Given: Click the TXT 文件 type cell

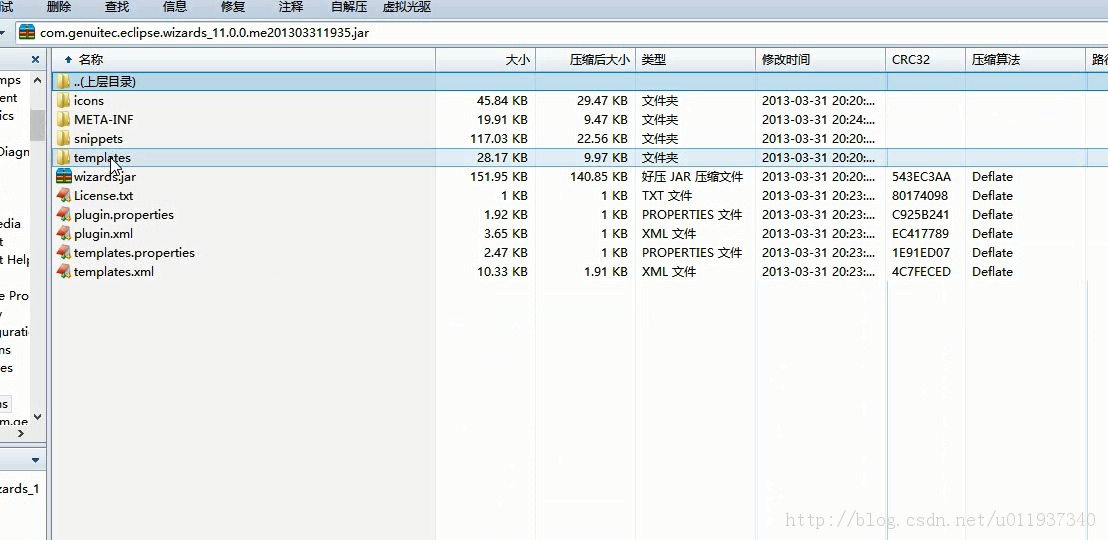Looking at the screenshot, I should click(x=666, y=196).
